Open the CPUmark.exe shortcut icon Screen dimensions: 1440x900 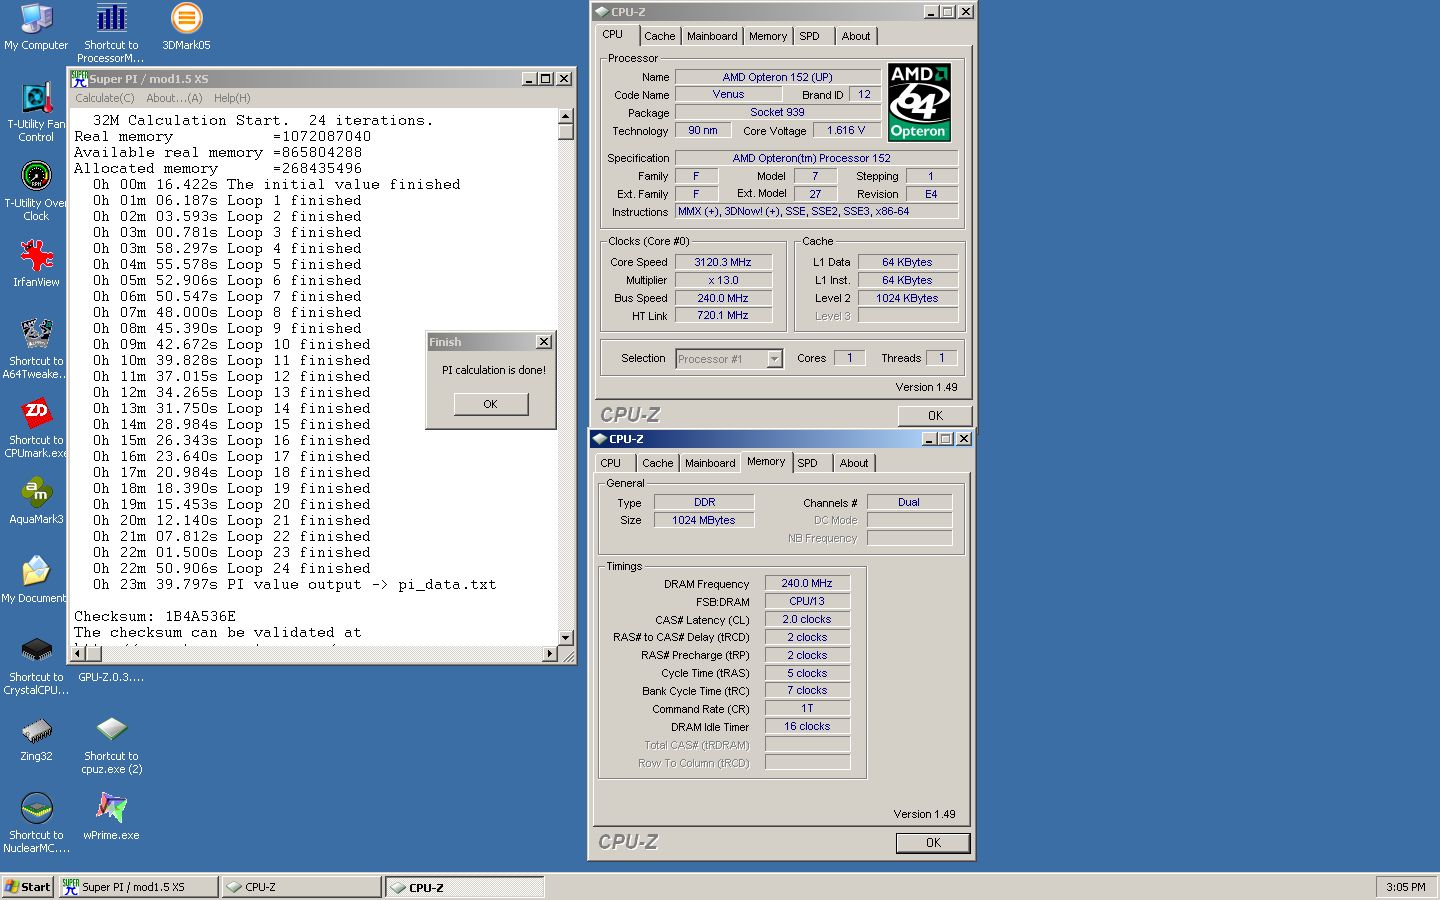click(36, 428)
